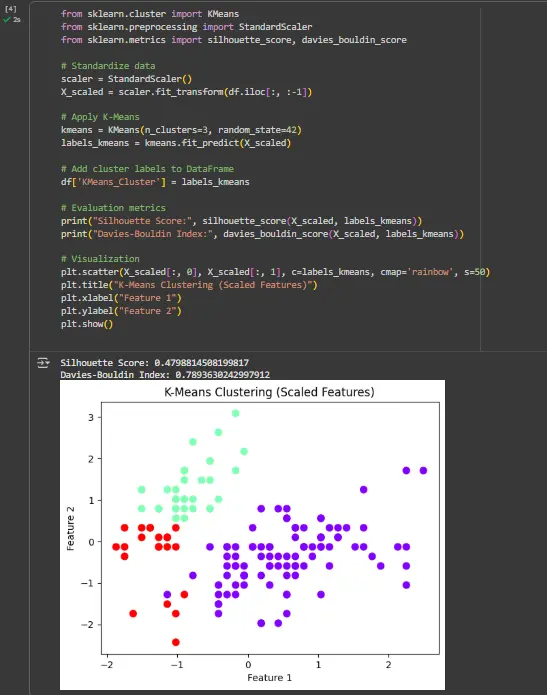Click the Feature 1 x-axis label
Screen dimensions: 547x695
click(x=270, y=677)
